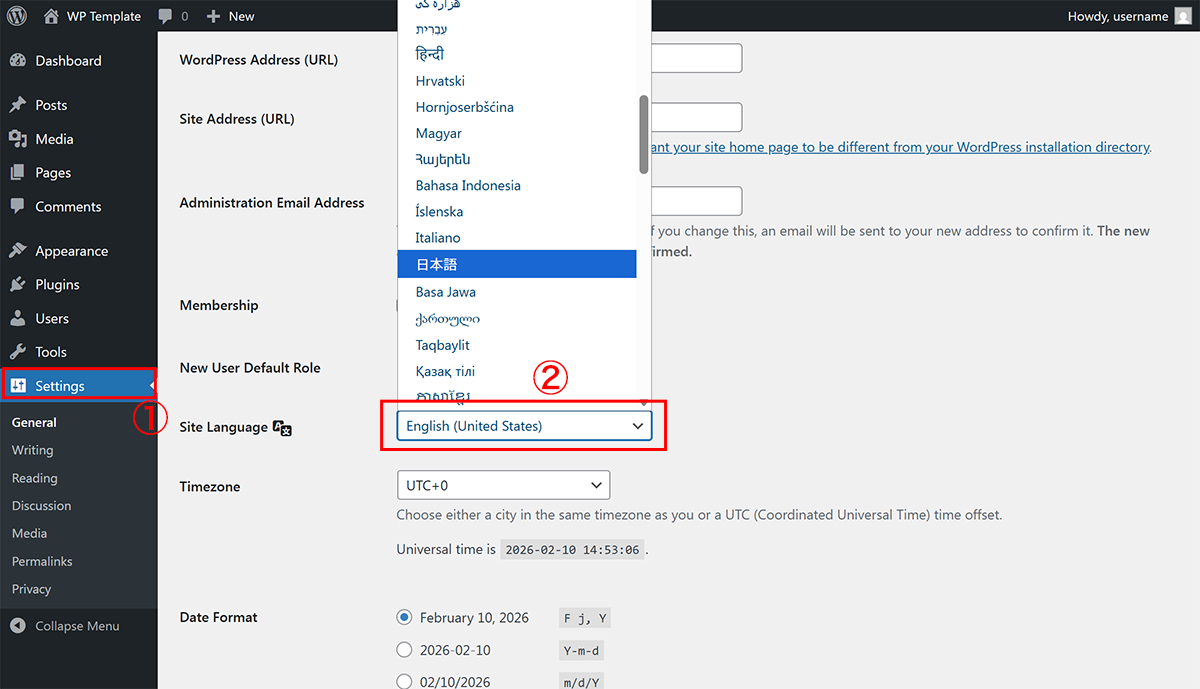Choose Basa Jawa in the language list

tap(445, 292)
